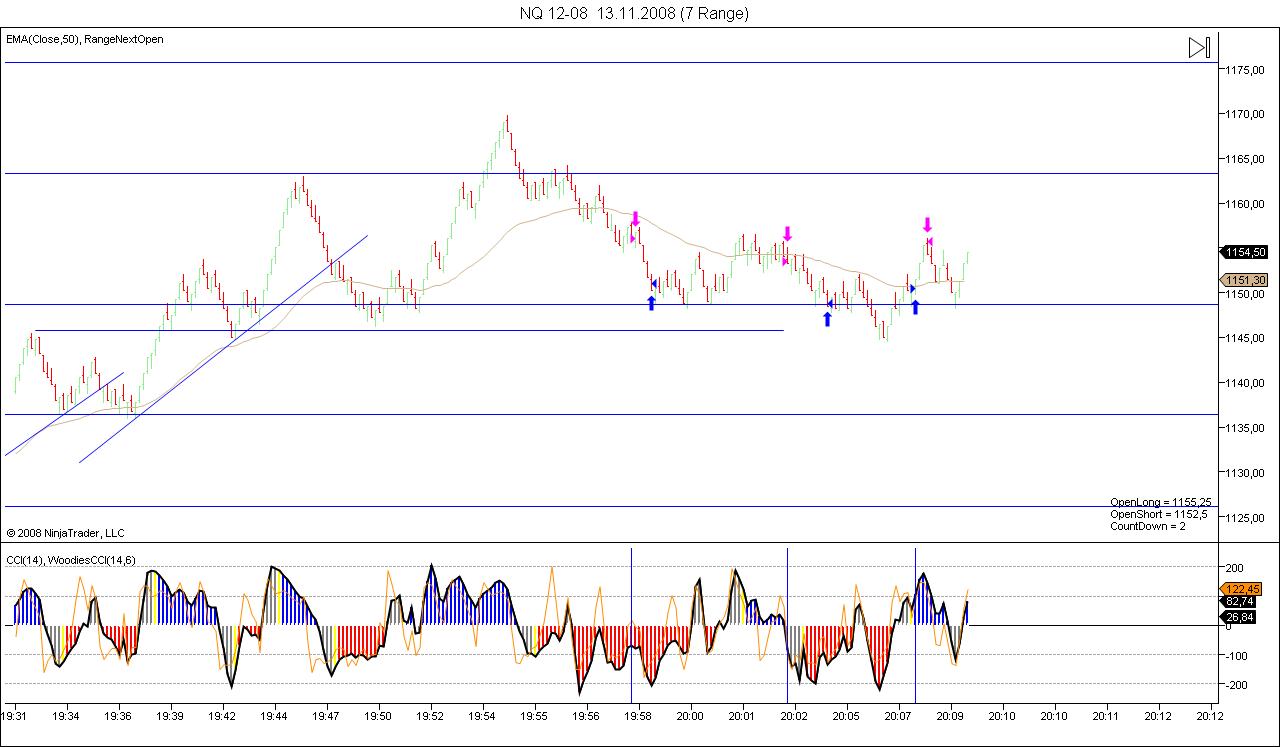Click the CountDown = 2 text
The width and height of the screenshot is (1280, 747).
1148,526
